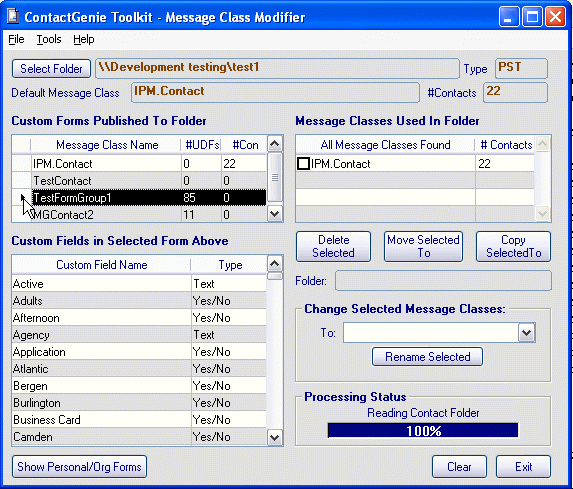This screenshot has height=489, width=573.
Task: Click the Rename Selected button
Action: pyautogui.click(x=427, y=357)
